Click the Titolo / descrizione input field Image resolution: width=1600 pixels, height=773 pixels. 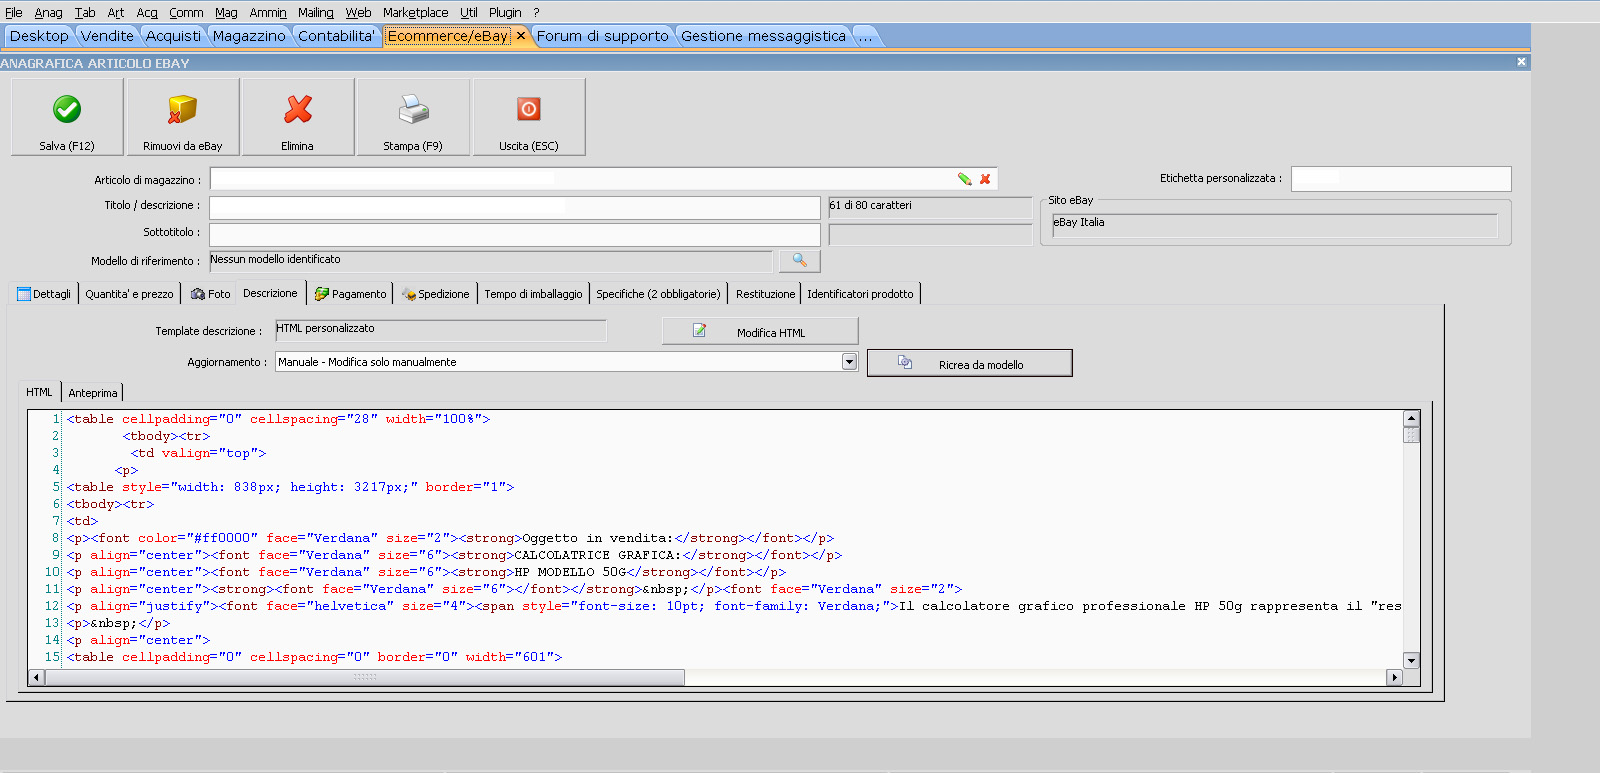click(514, 207)
